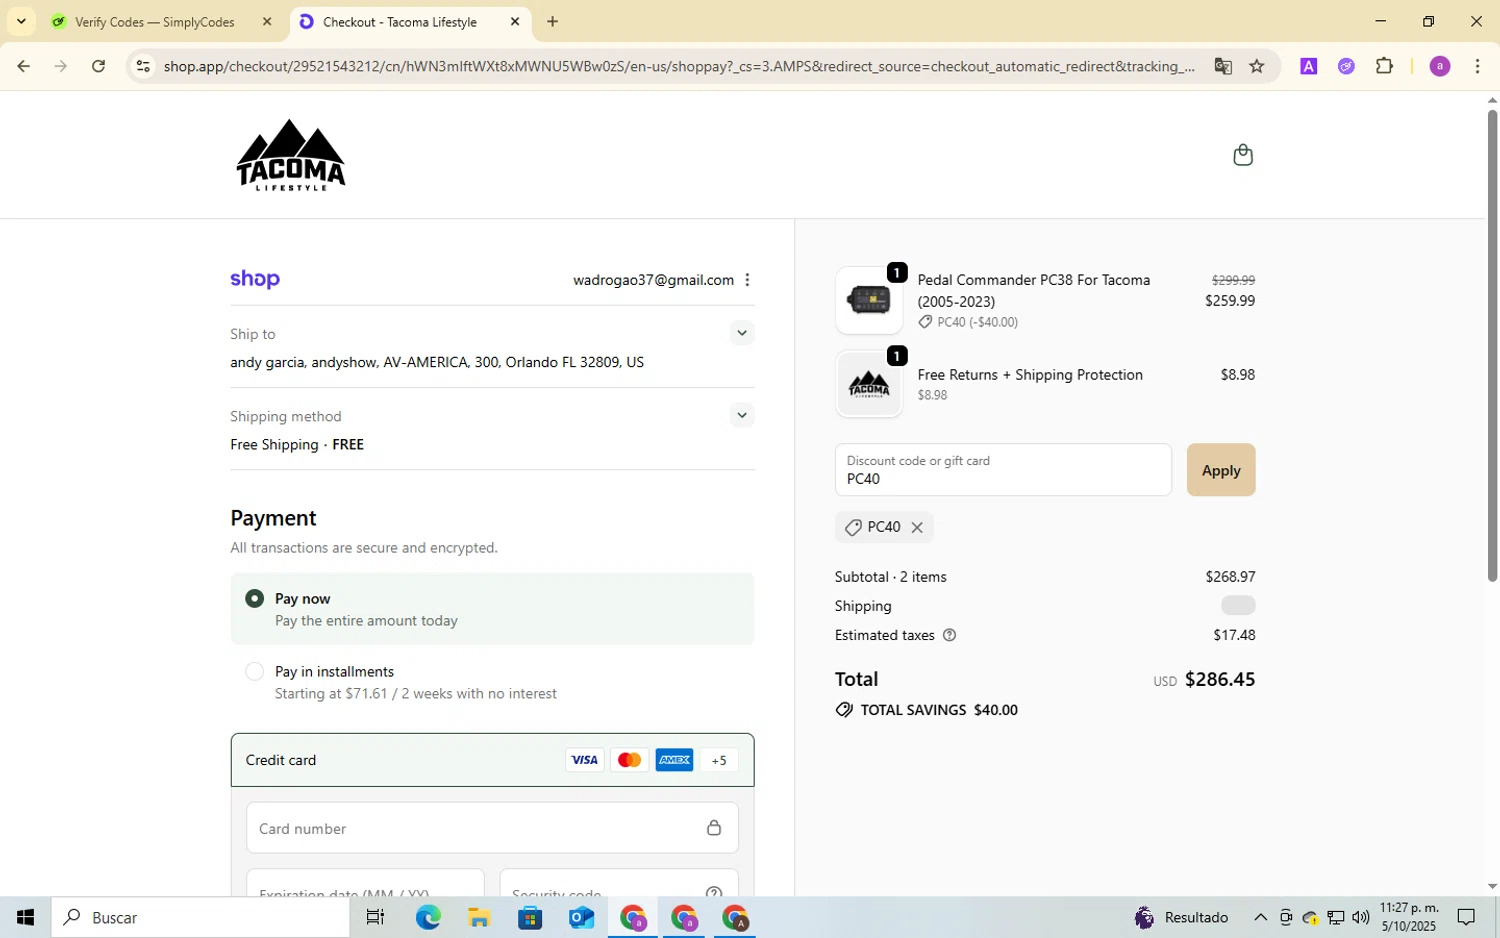The height and width of the screenshot is (938, 1500).
Task: Click the Discount code or gift card field
Action: click(x=1003, y=470)
